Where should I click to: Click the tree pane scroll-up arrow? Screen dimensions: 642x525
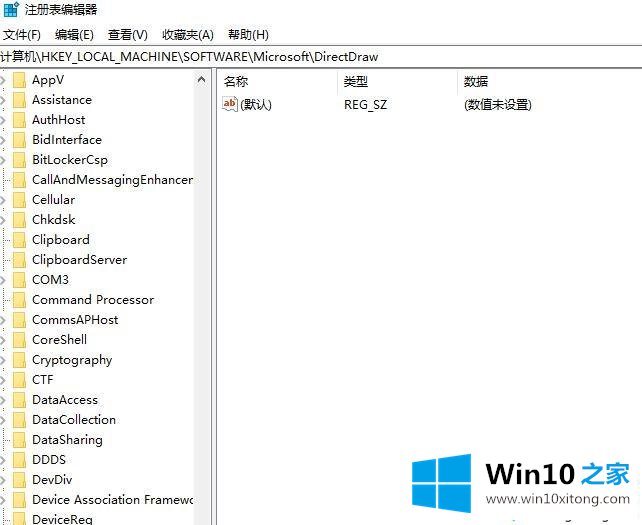tap(201, 79)
